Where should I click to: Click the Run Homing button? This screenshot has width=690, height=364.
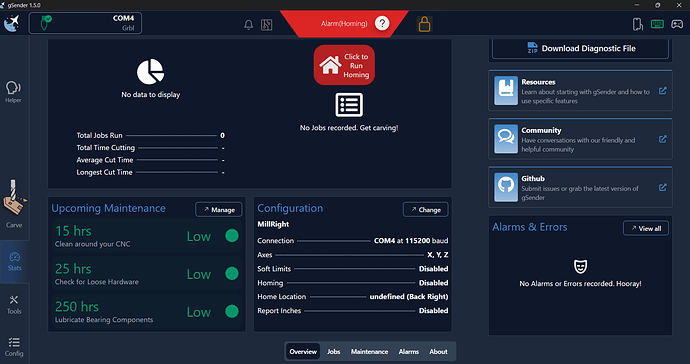(344, 65)
